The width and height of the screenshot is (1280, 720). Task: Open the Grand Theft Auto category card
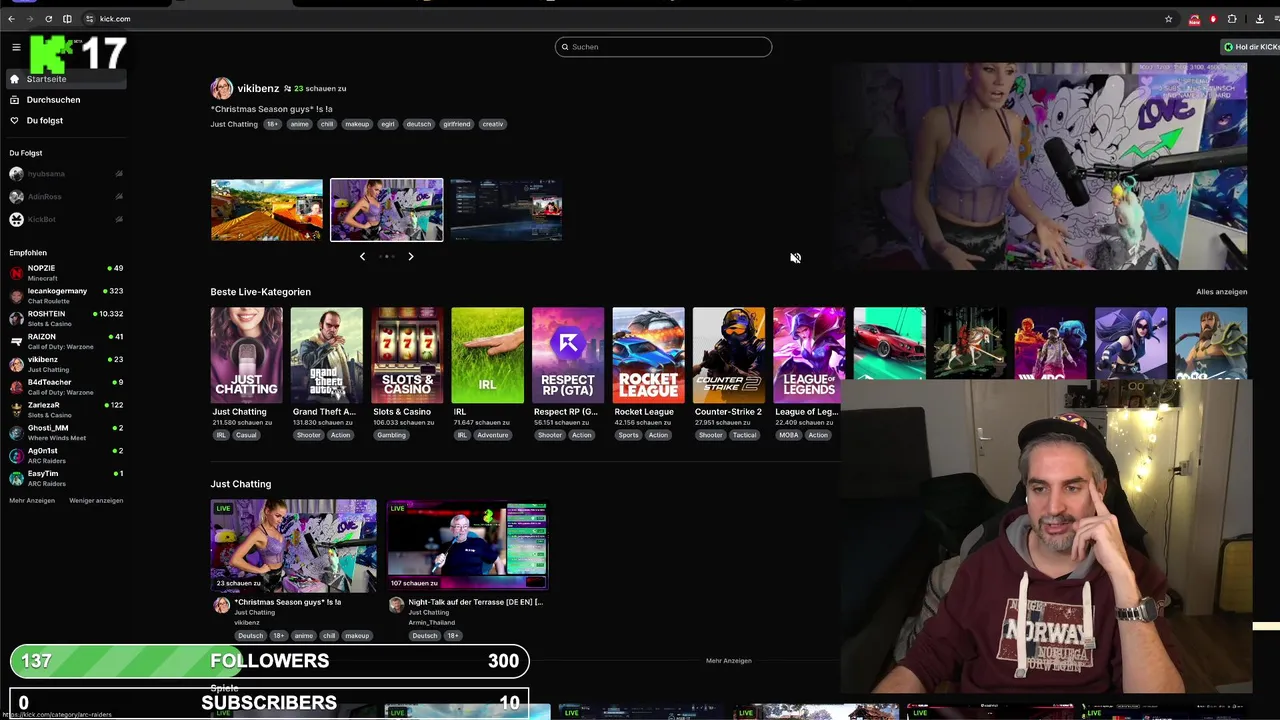[x=327, y=356]
